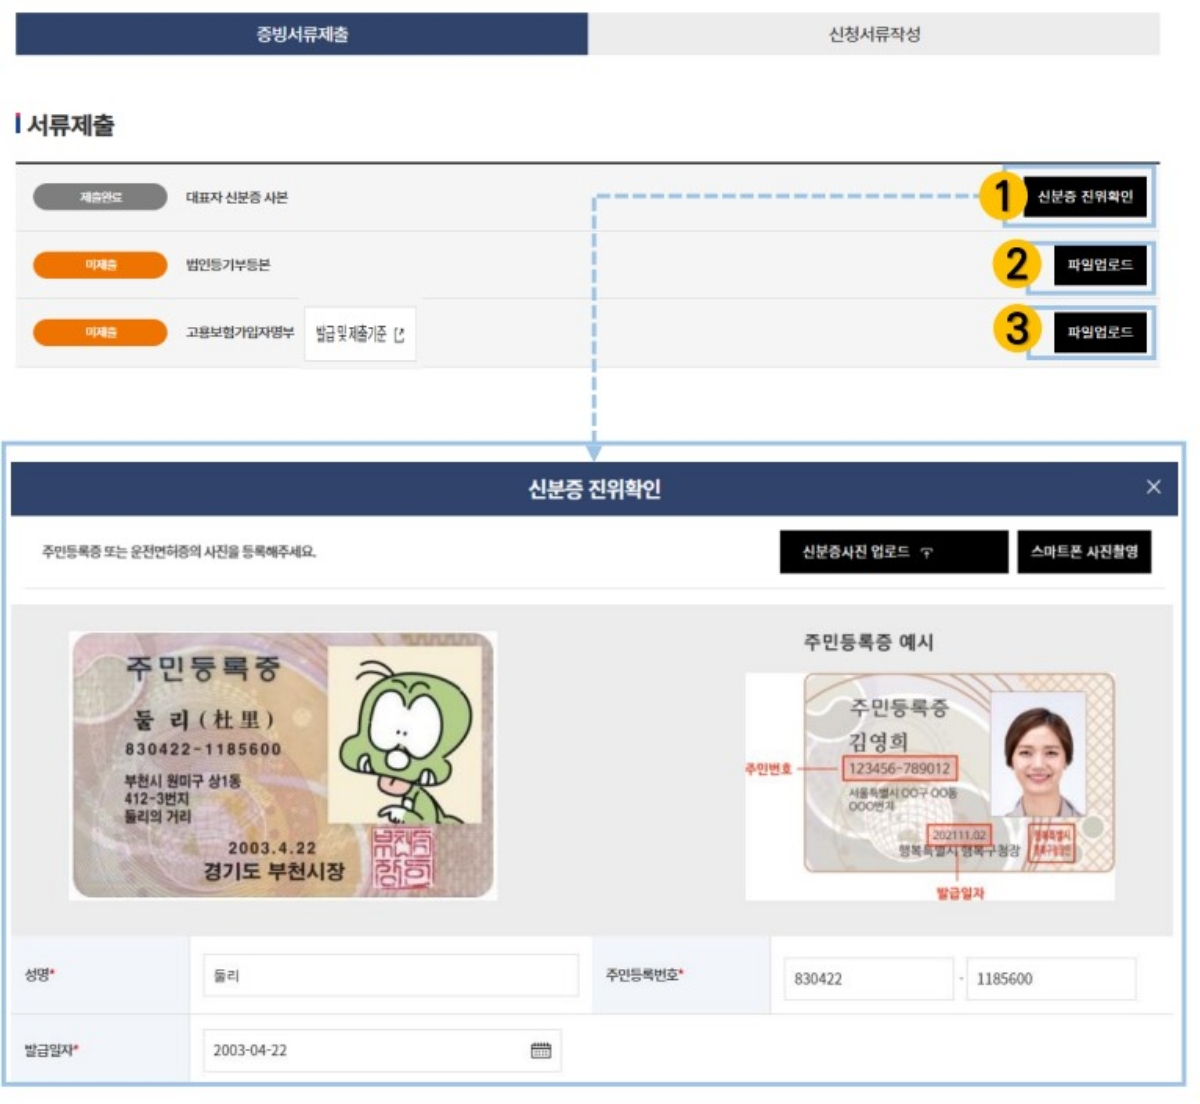Focus first 주민등록번호 field 830422
The width and height of the screenshot is (1200, 1104).
pyautogui.click(x=868, y=979)
